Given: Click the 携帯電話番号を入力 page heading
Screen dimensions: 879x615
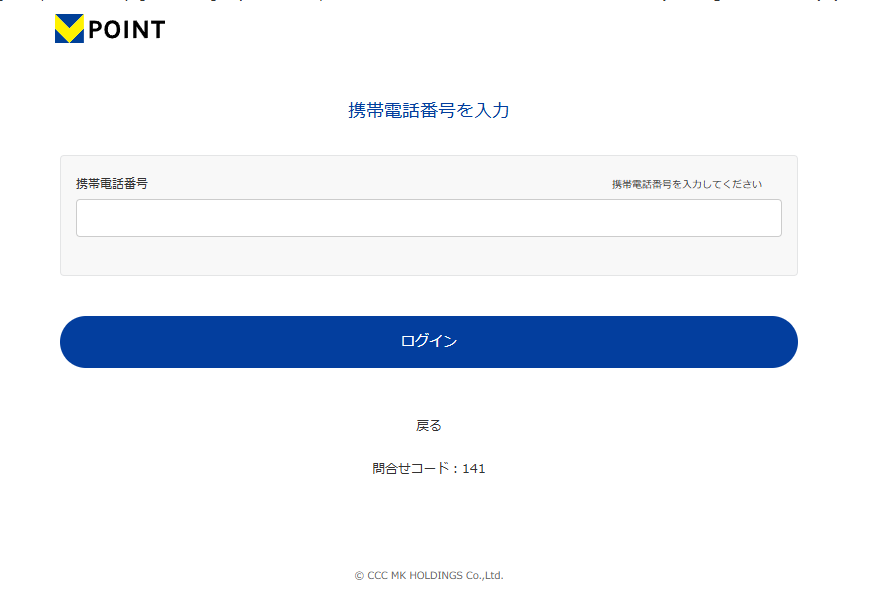Looking at the screenshot, I should click(x=428, y=111).
